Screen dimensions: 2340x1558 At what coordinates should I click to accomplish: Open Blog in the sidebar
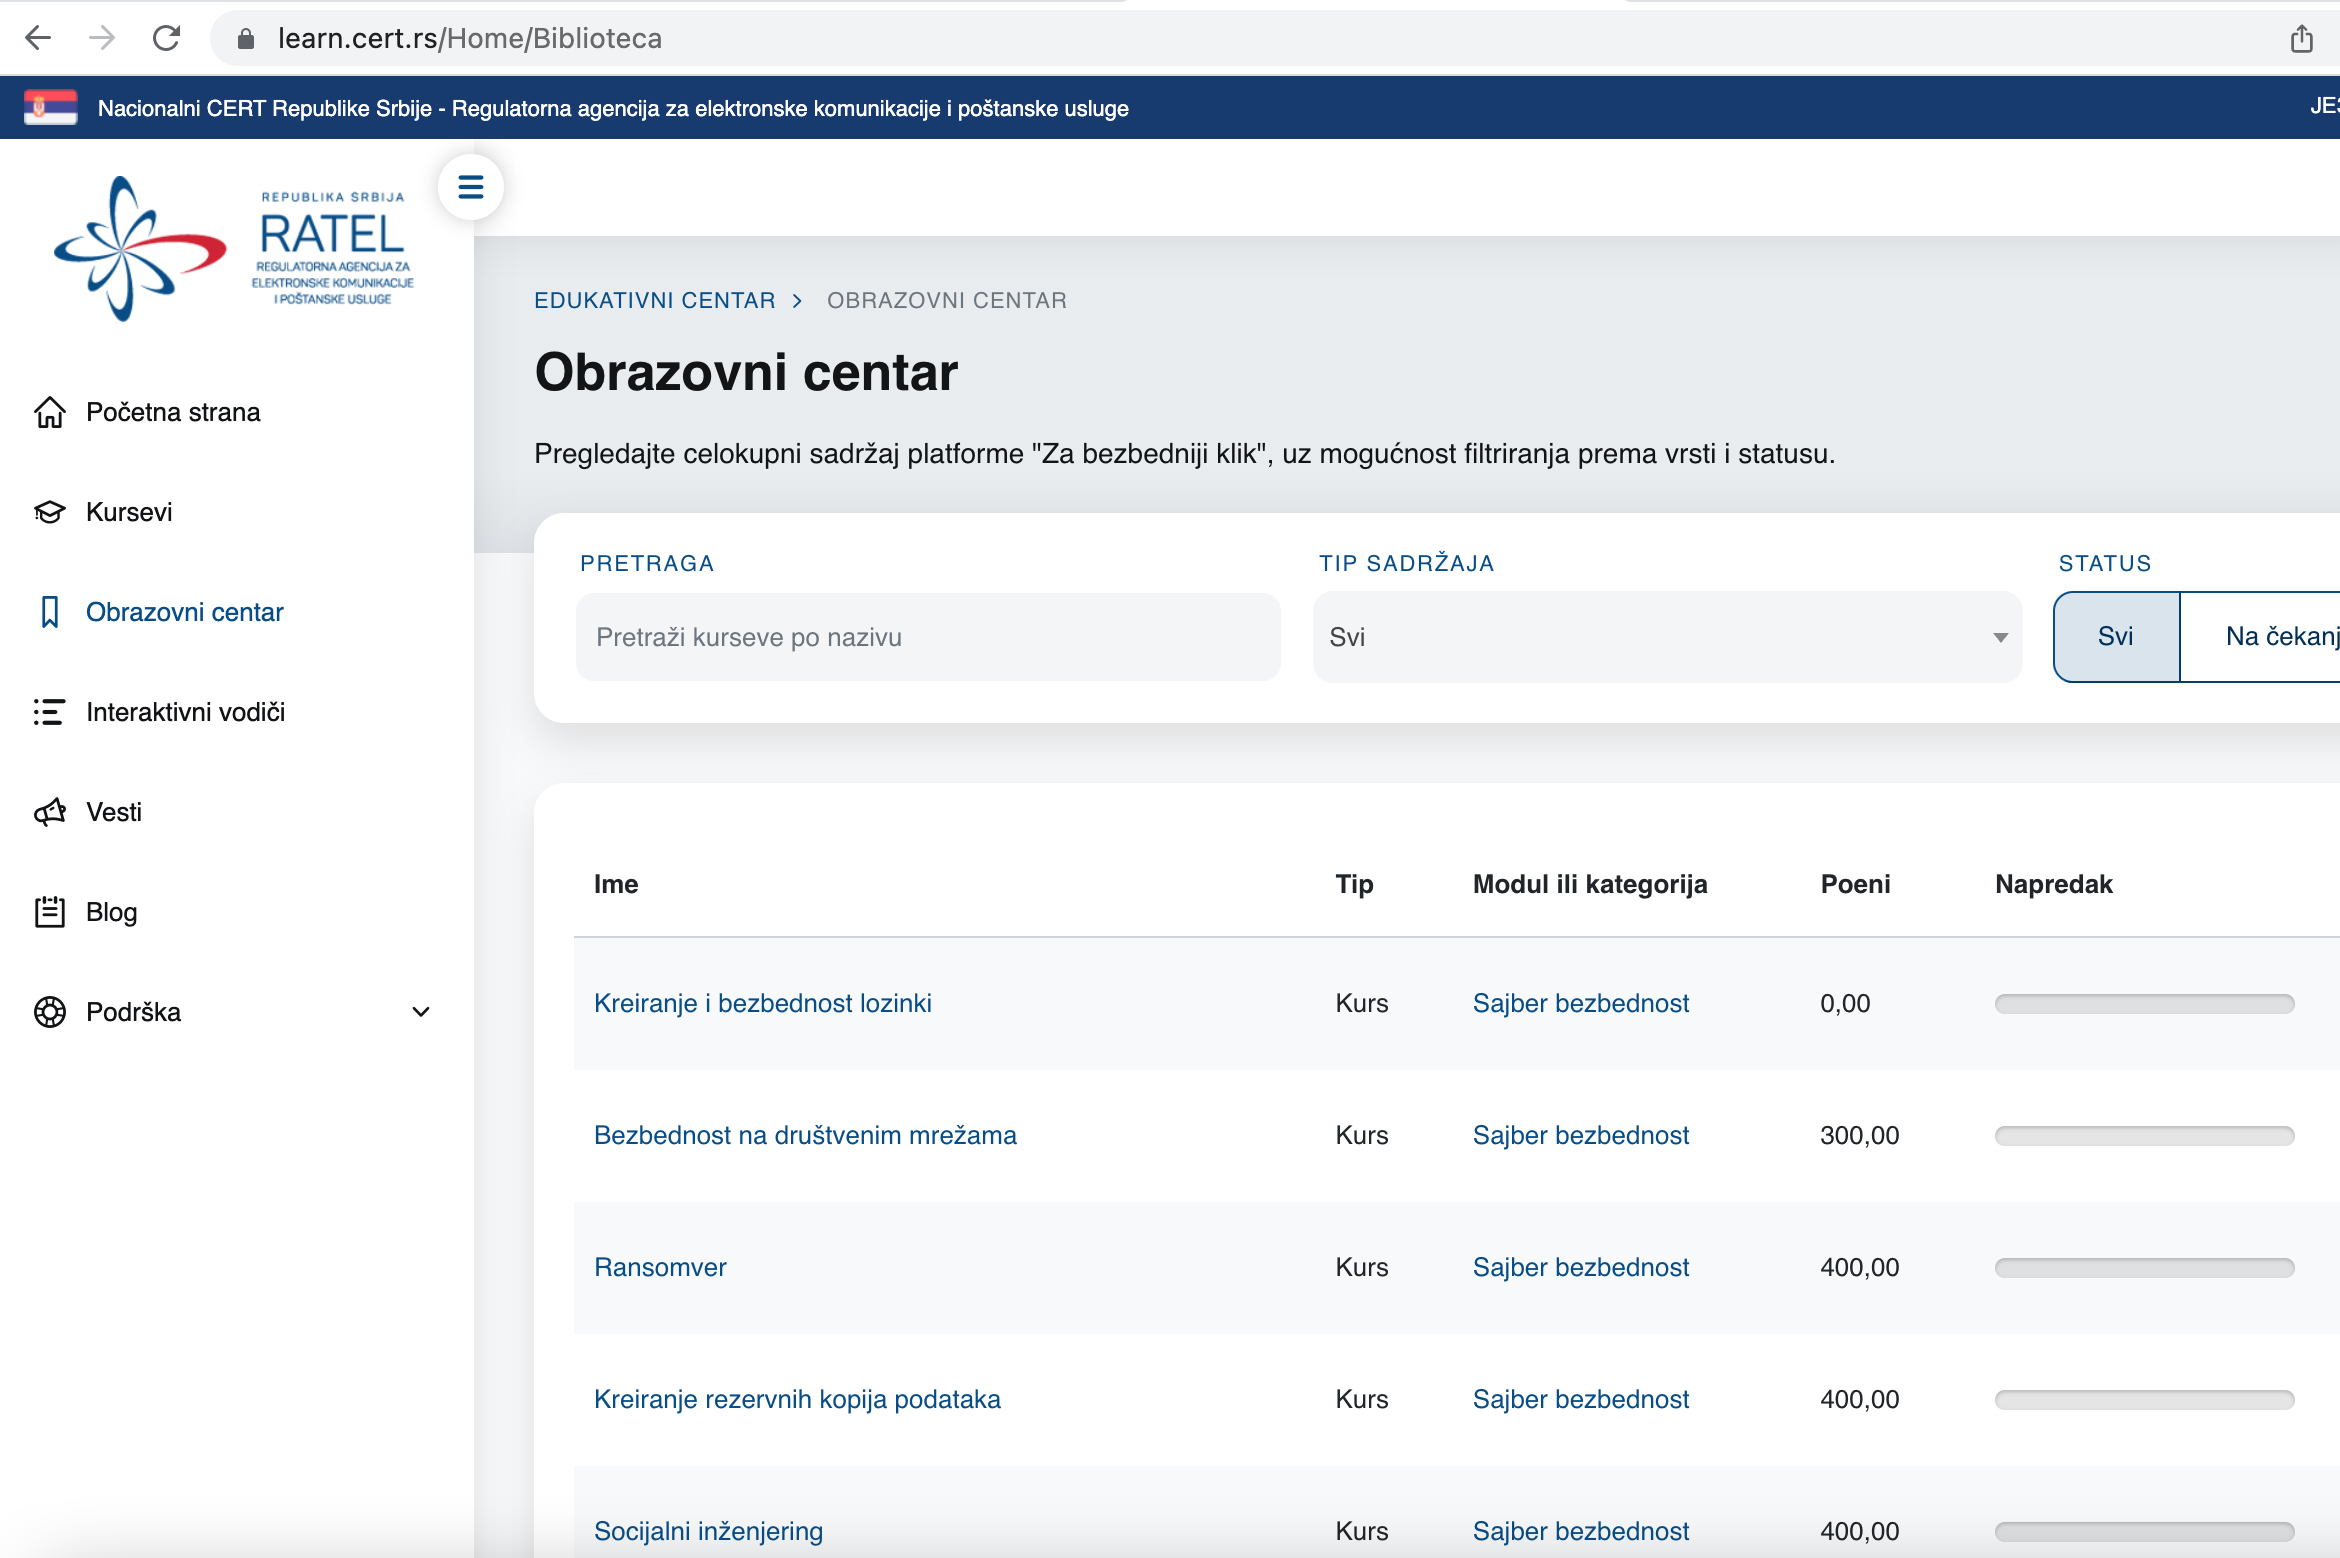pyautogui.click(x=111, y=912)
